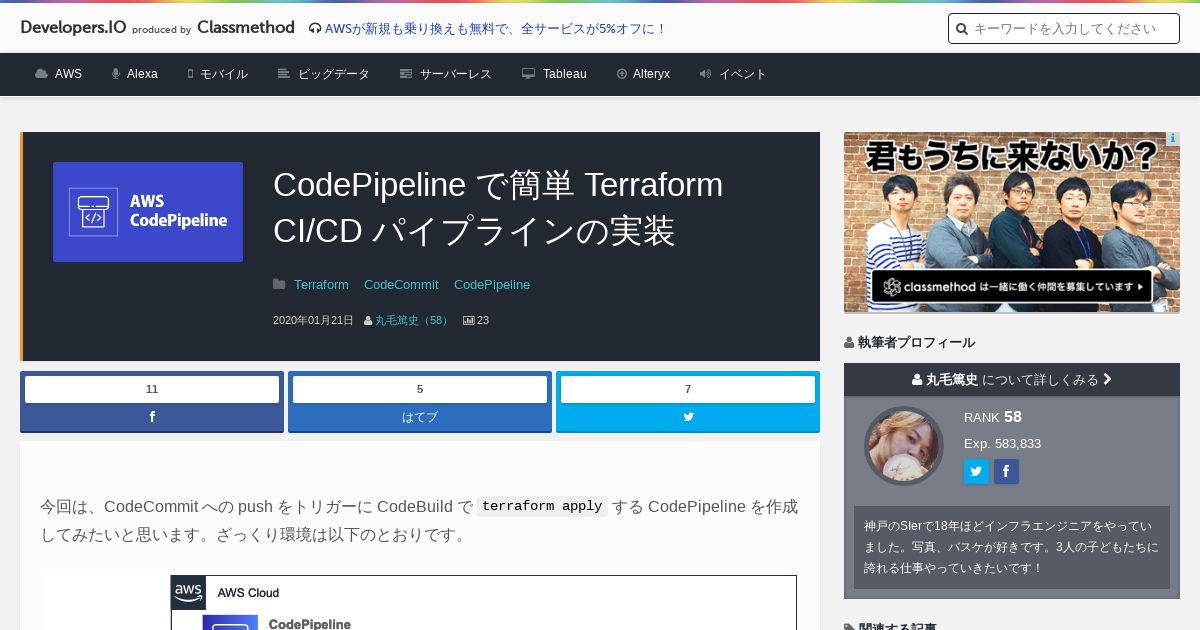The image size is (1200, 630).
Task: Click the はてブ share count 5
Action: [x=420, y=389]
